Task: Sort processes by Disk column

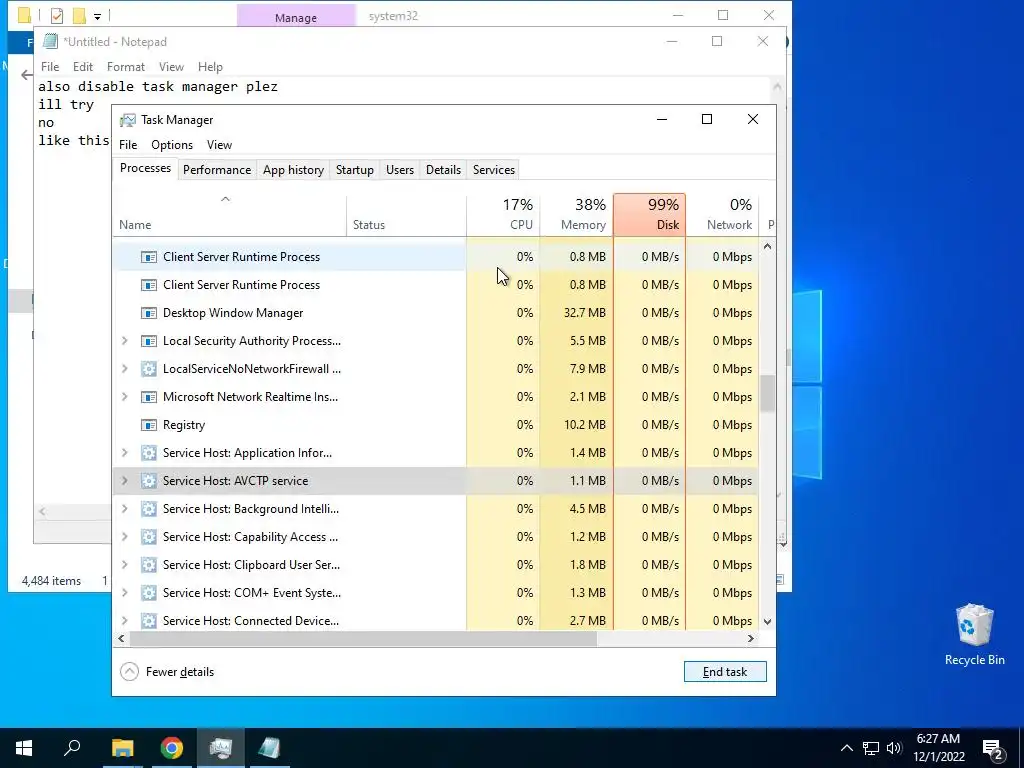Action: [649, 215]
